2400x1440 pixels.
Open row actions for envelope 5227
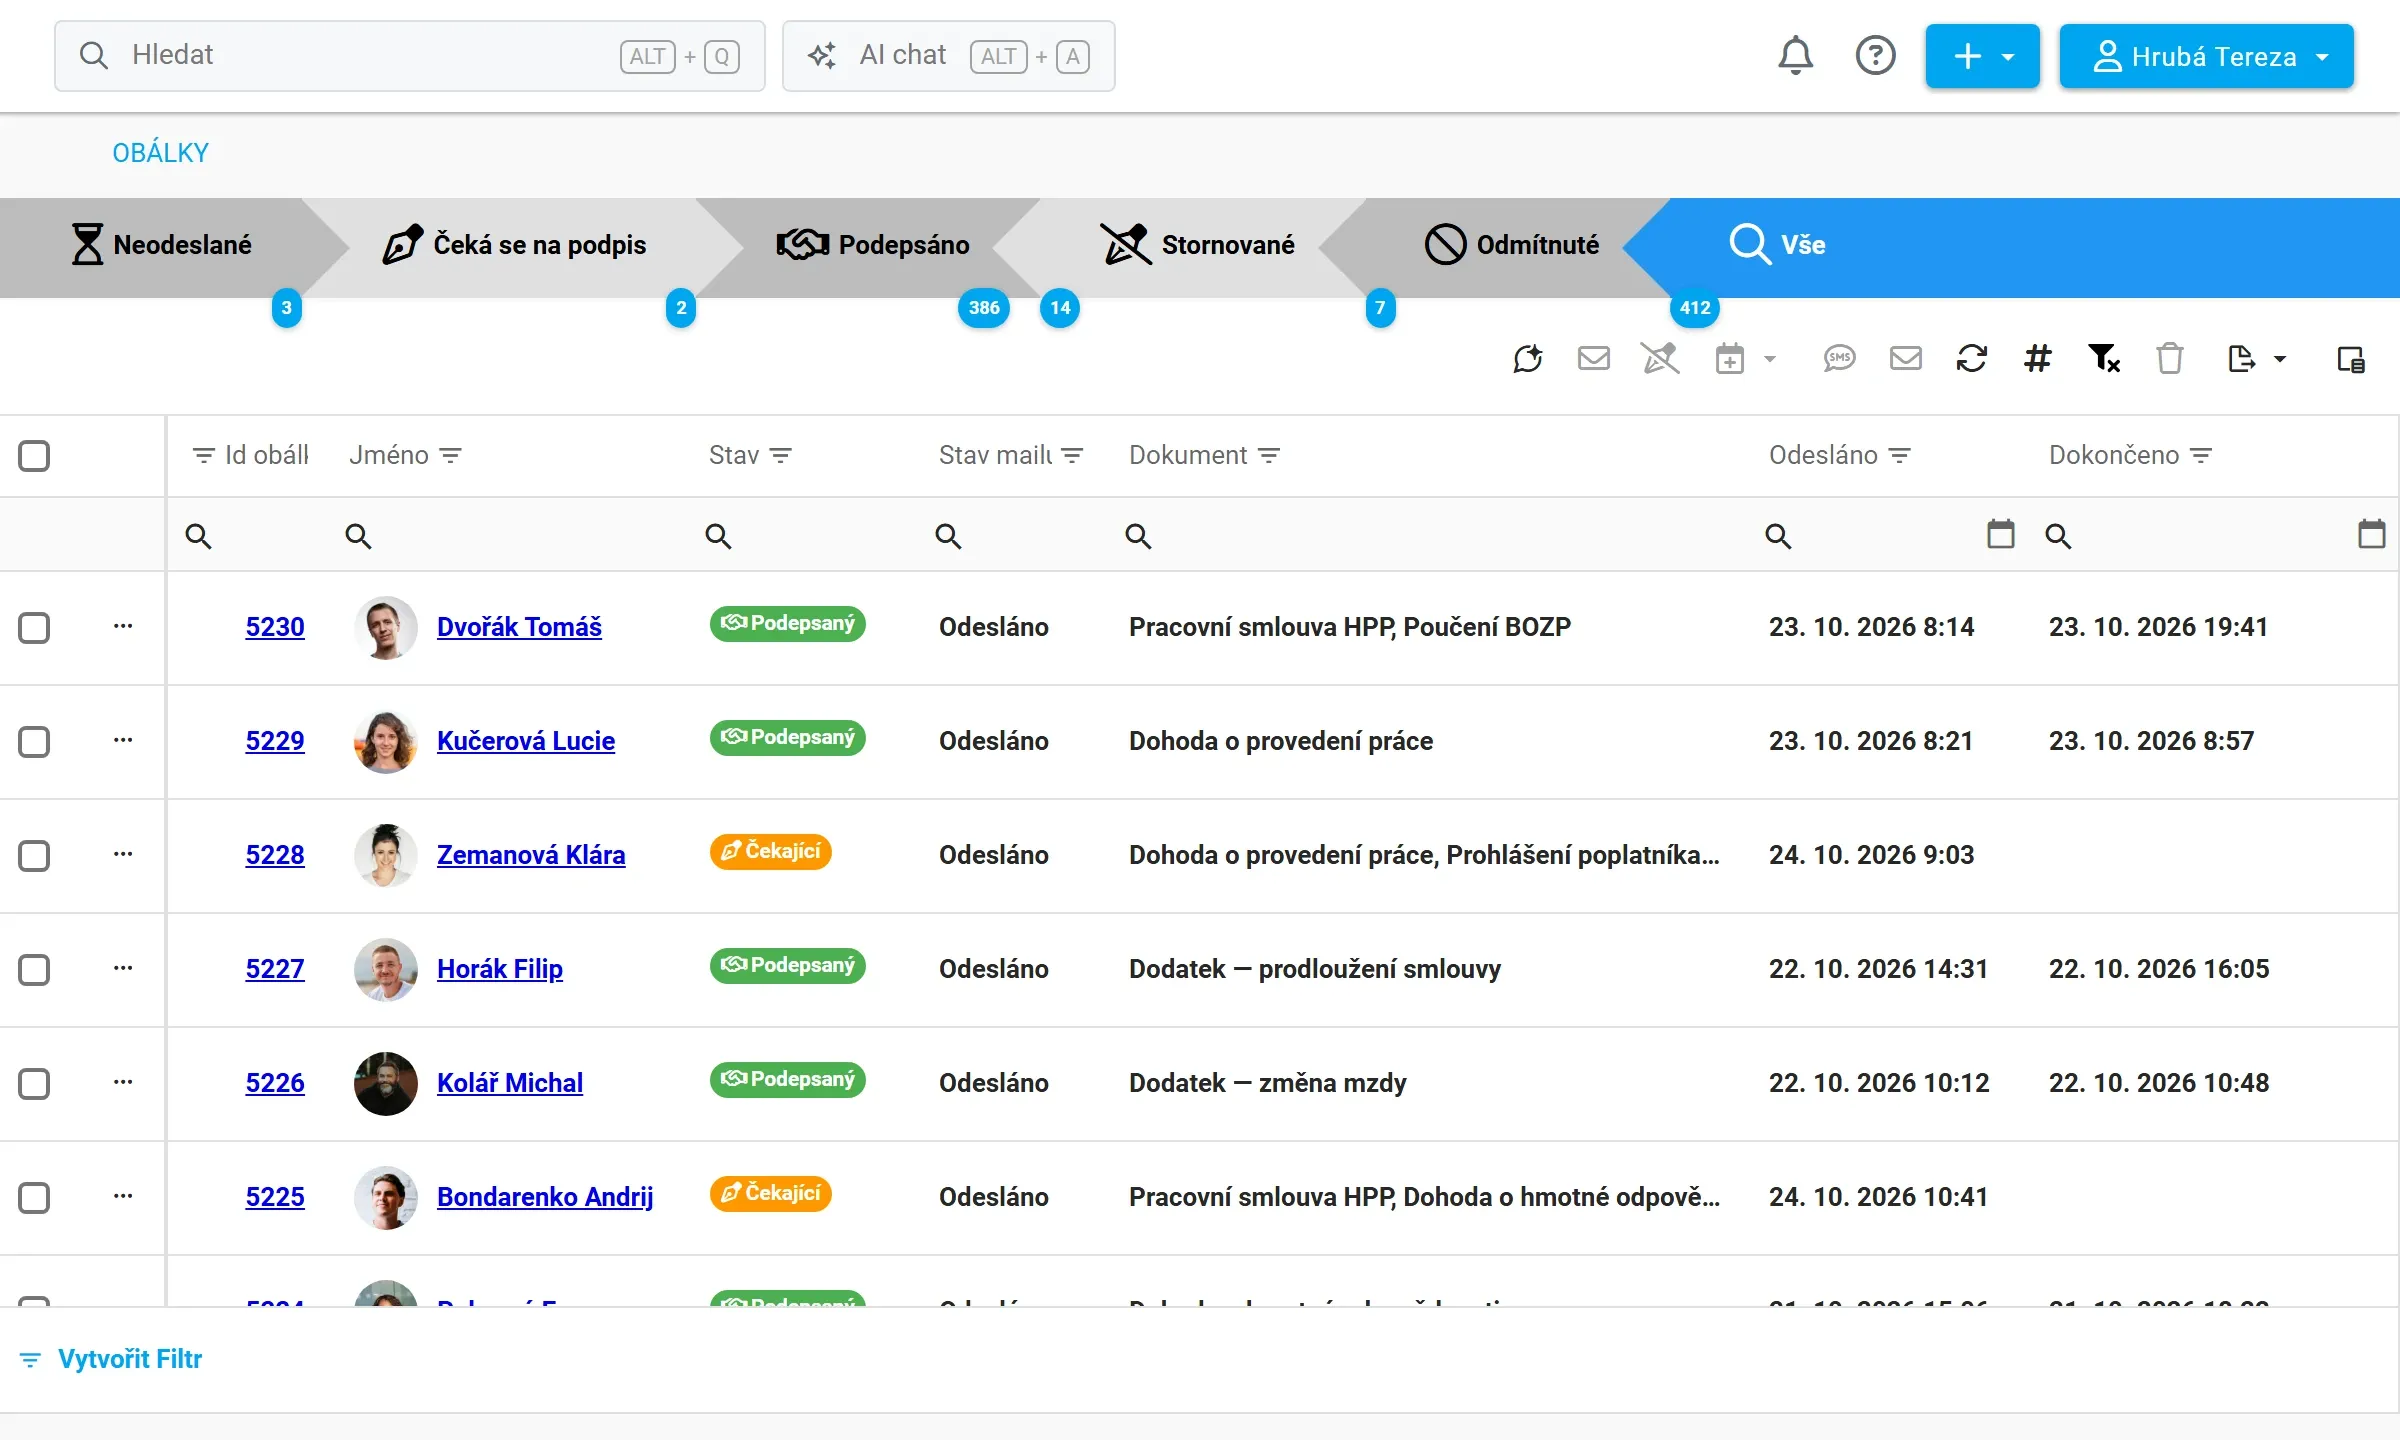123,968
